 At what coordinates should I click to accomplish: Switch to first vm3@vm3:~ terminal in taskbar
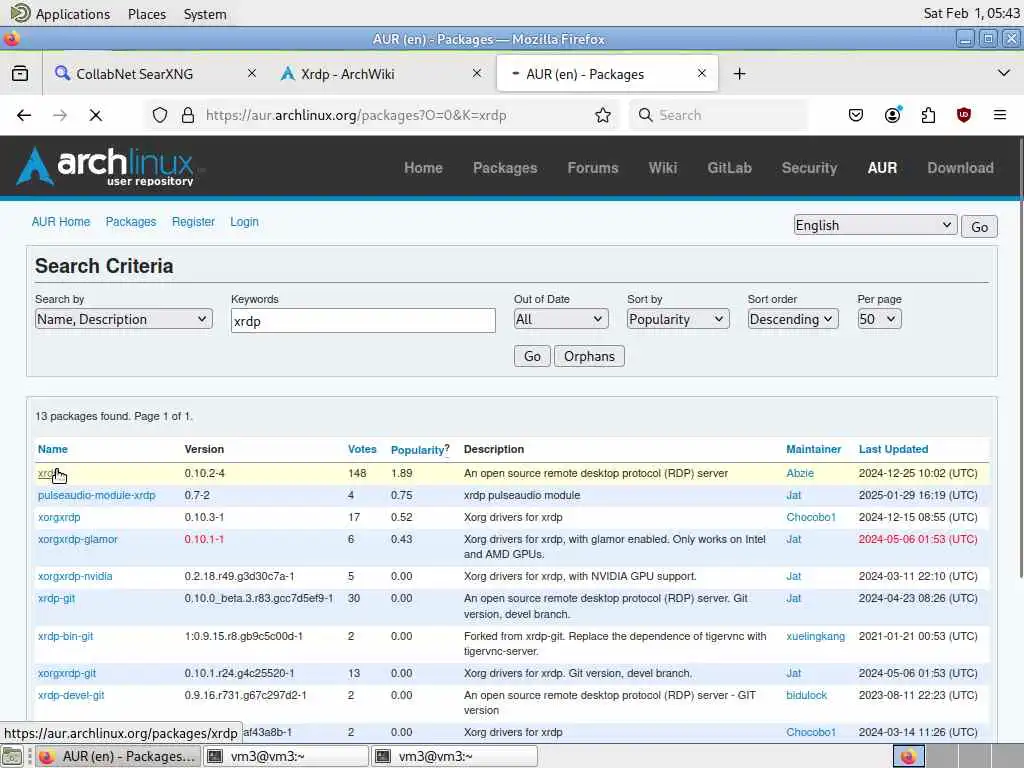click(x=287, y=756)
